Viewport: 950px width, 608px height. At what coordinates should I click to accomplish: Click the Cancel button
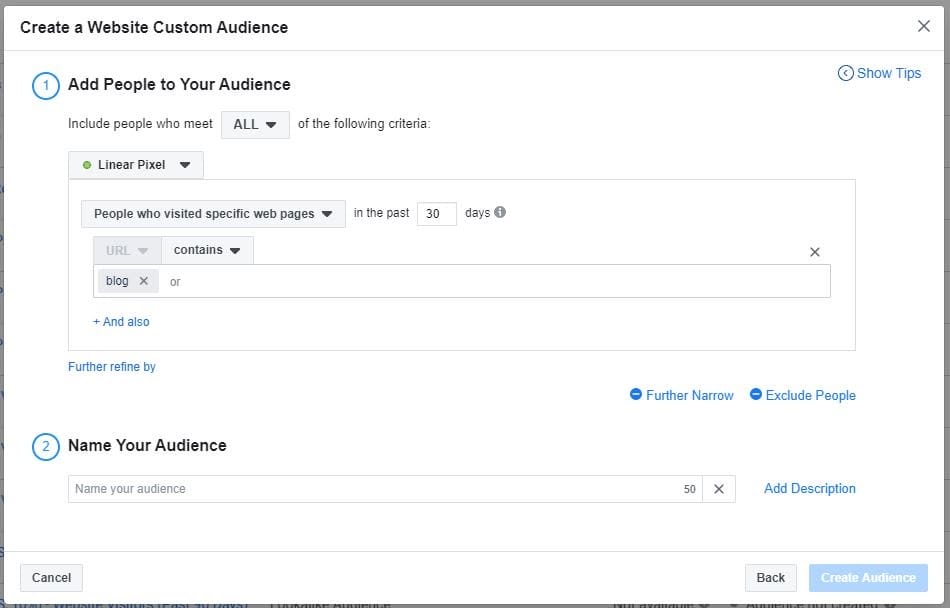pyautogui.click(x=51, y=578)
